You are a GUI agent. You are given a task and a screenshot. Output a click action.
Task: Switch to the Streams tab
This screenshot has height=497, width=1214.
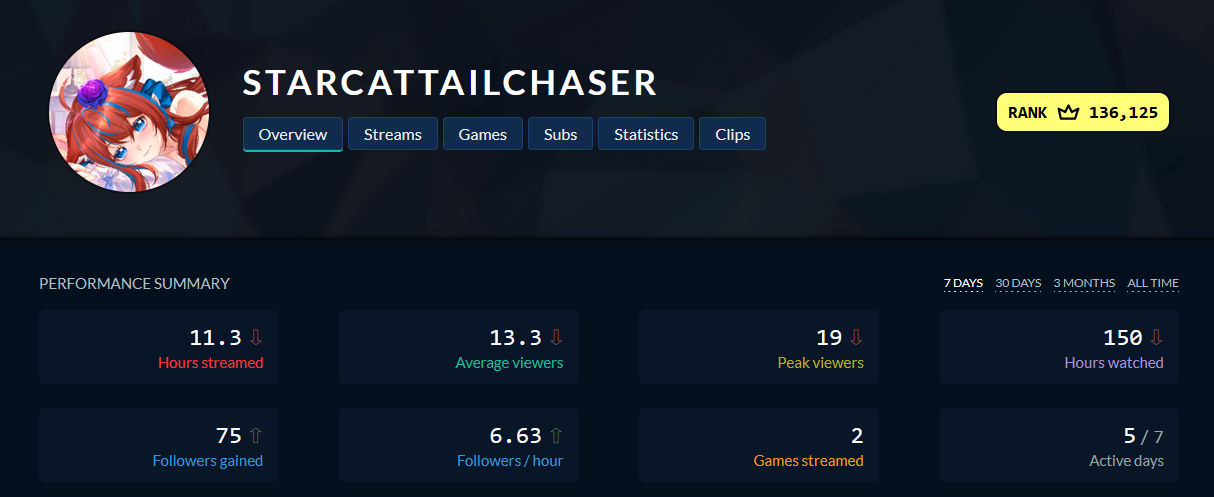point(393,134)
